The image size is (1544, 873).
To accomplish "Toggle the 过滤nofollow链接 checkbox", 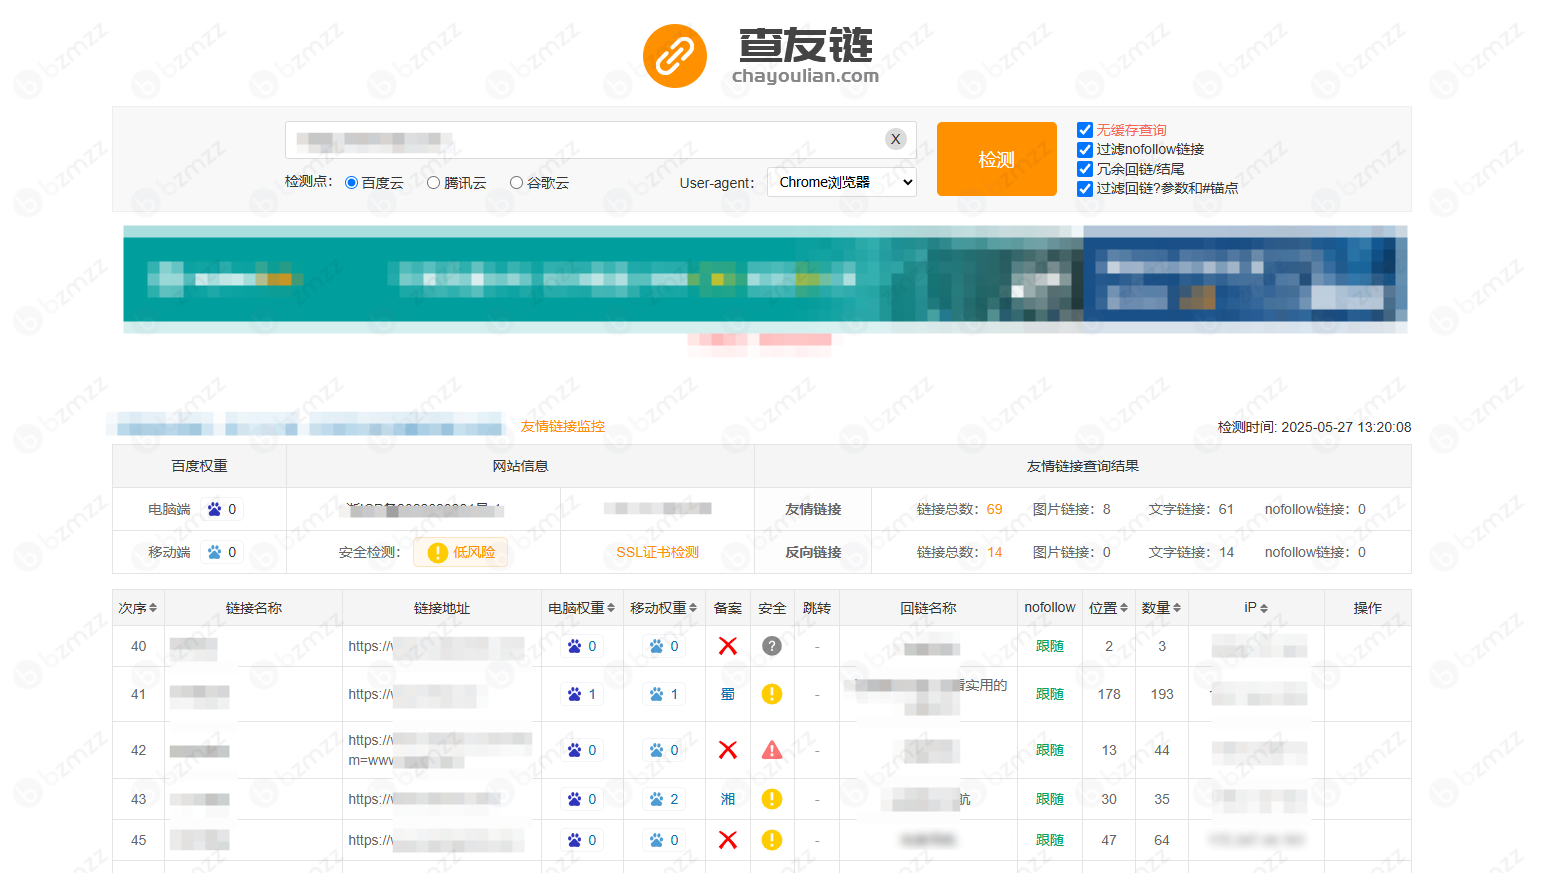I will pyautogui.click(x=1085, y=149).
